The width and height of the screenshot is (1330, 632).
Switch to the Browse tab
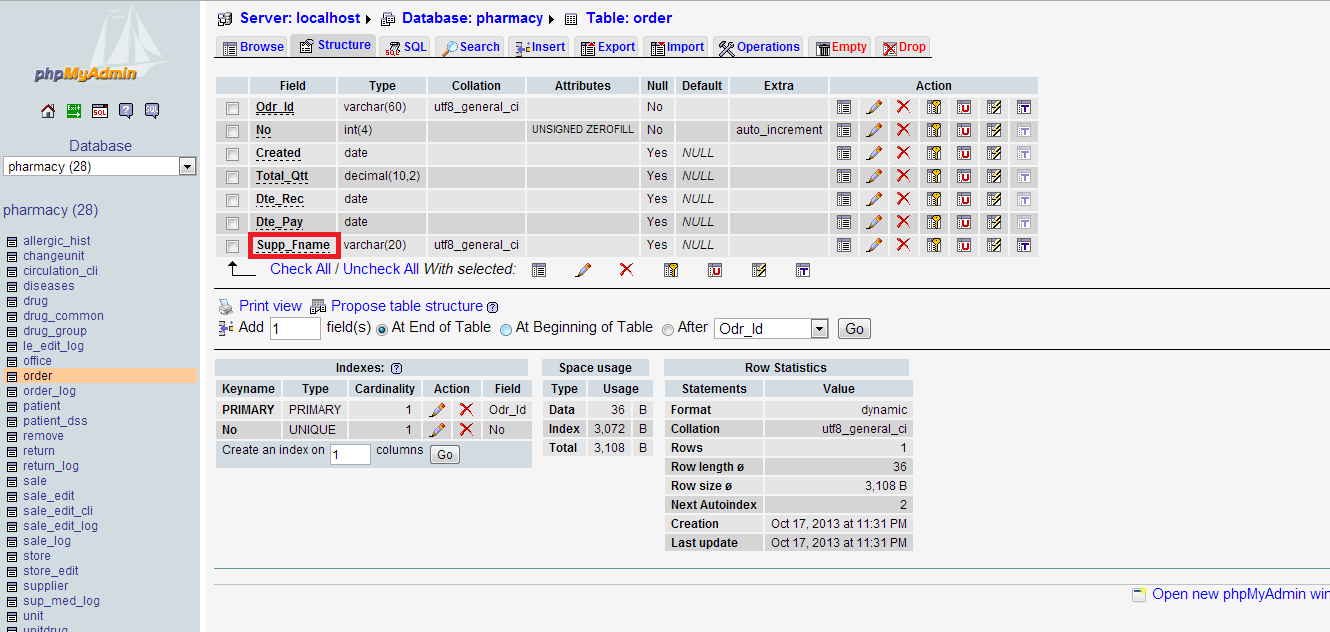point(253,46)
